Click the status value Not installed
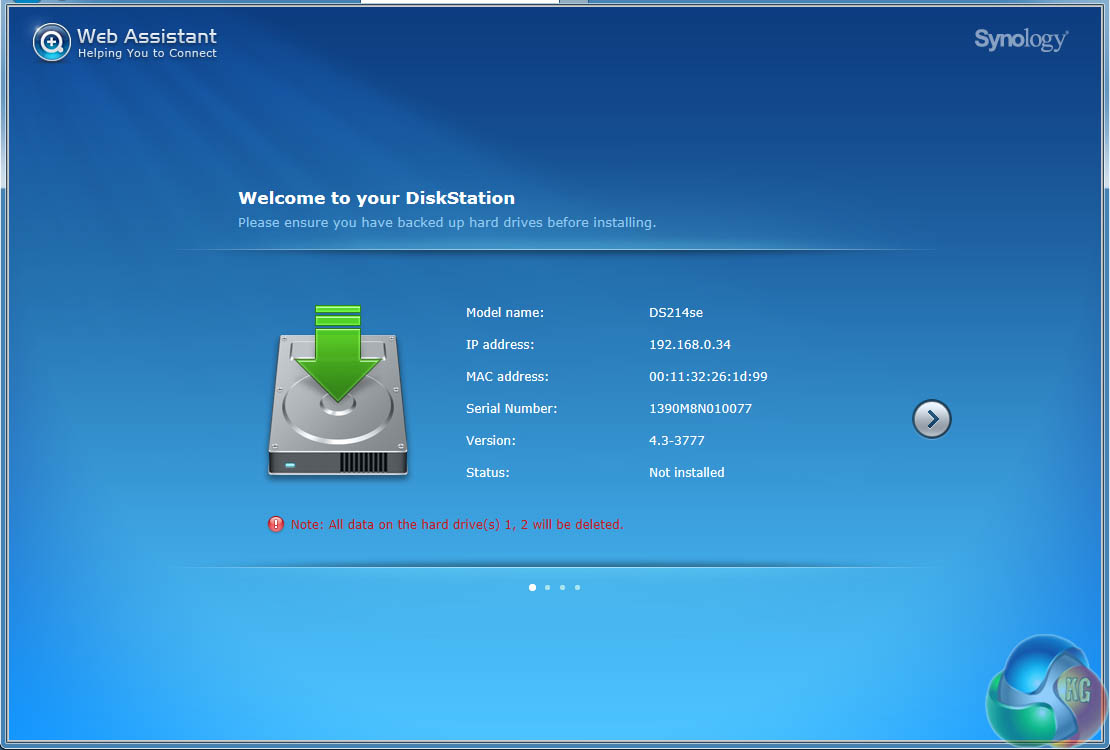This screenshot has width=1110, height=750. [687, 472]
